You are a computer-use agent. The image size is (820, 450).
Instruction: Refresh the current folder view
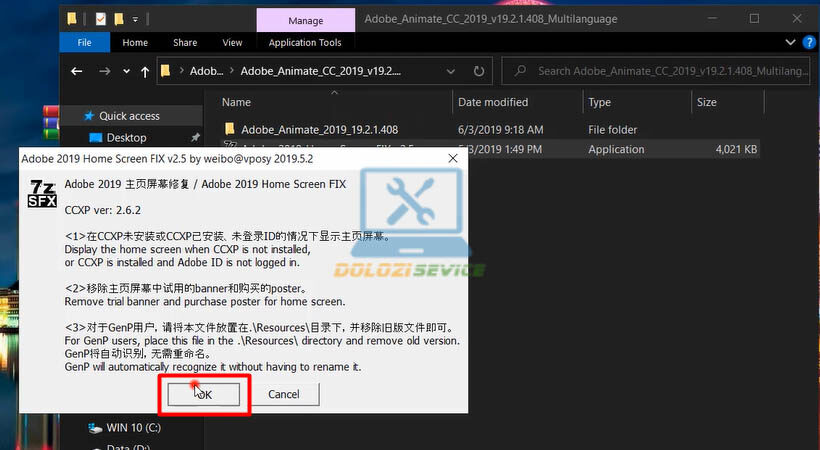pos(481,71)
